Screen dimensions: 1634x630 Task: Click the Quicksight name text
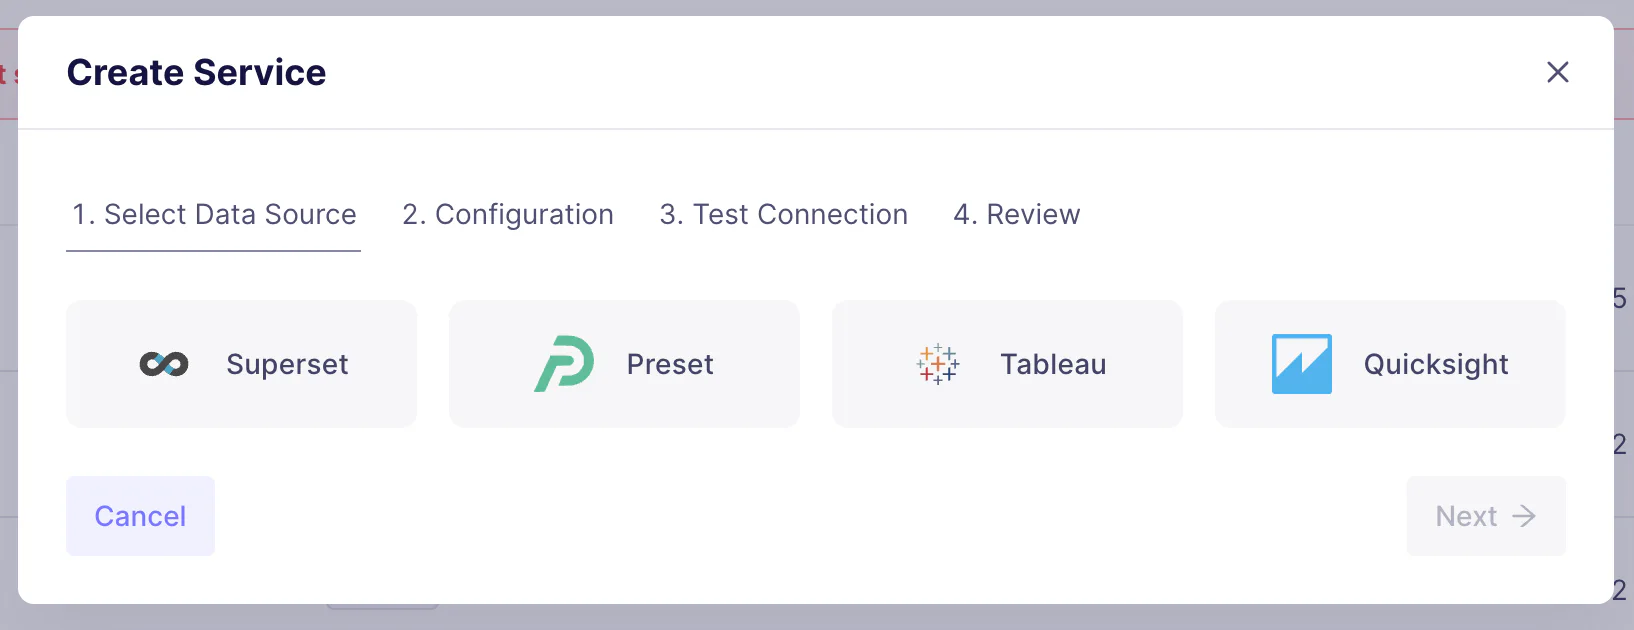(1436, 364)
